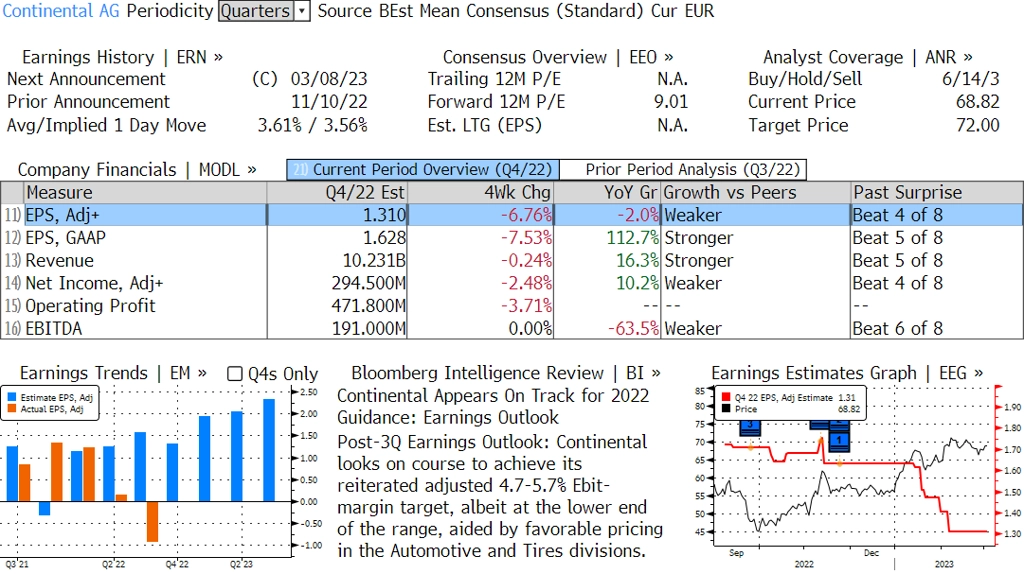Open the Periodicity Quarters dropdown arrow
The width and height of the screenshot is (1024, 574).
[x=302, y=11]
